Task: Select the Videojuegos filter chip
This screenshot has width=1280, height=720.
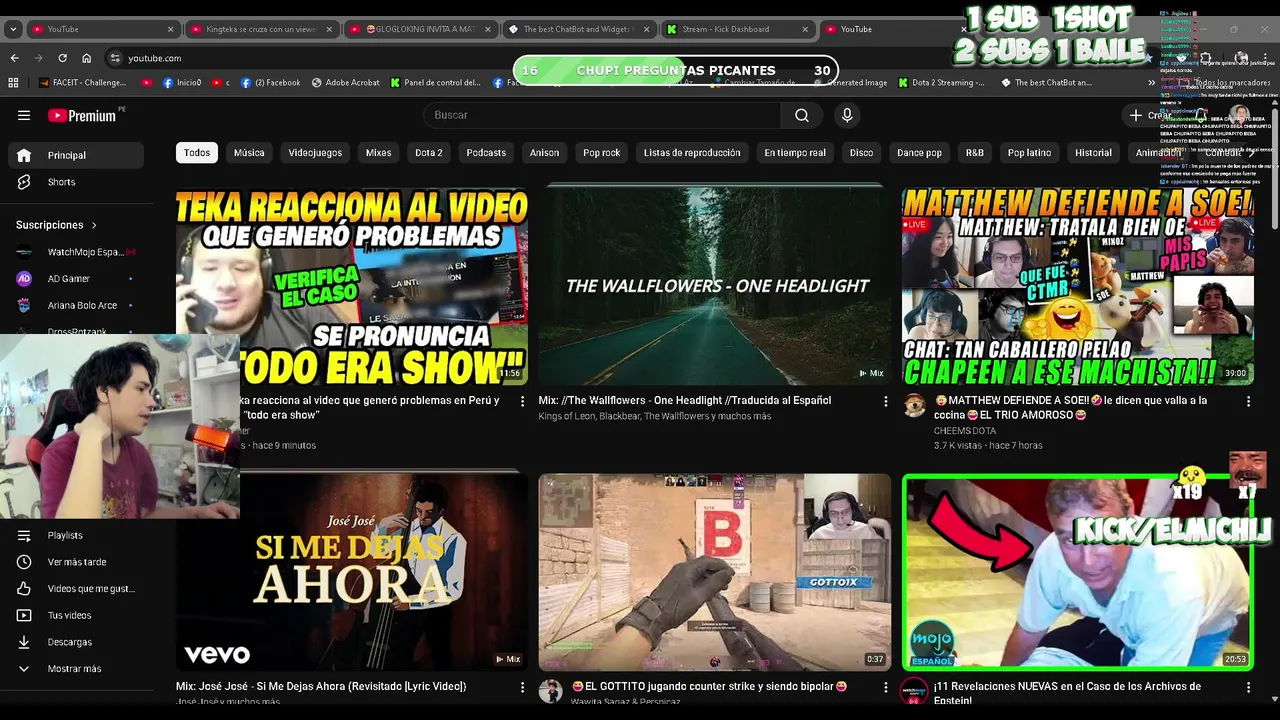Action: point(315,153)
